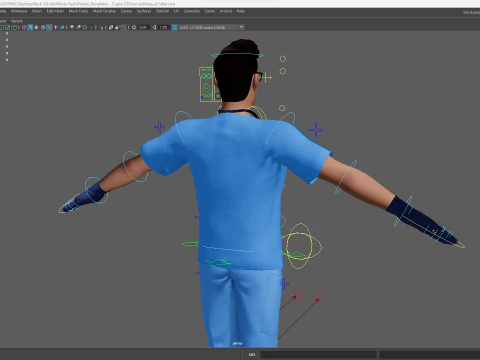The height and width of the screenshot is (360, 480).
Task: Toggle Smooth Shade All button
Action: point(30,27)
